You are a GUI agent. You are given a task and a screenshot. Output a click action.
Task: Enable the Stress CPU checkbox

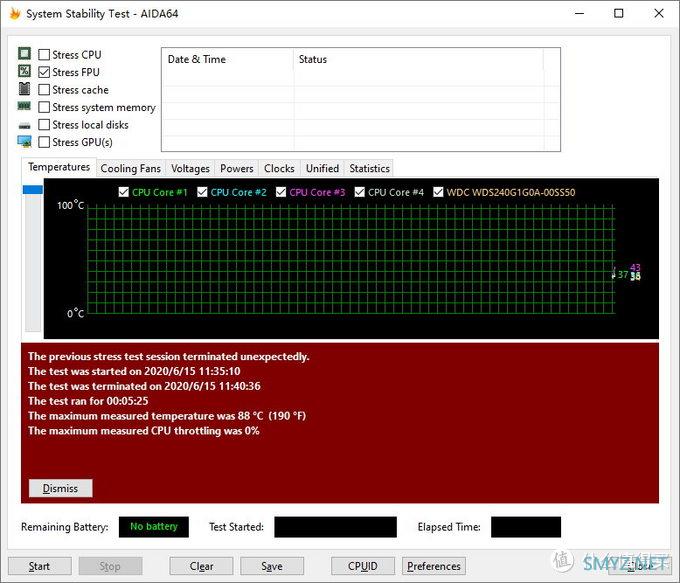[44, 55]
